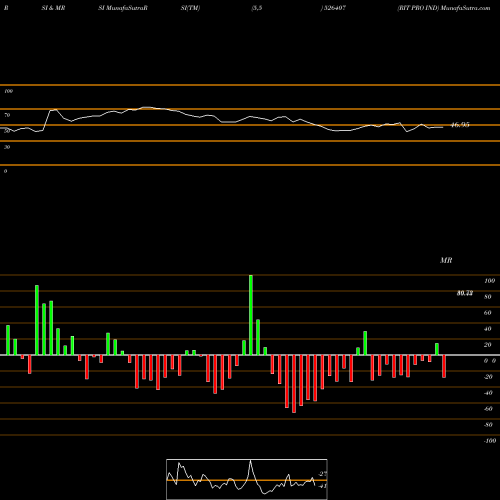
Task: Click the 'SI MunafaSutraR' header text
Action: [123, 8]
